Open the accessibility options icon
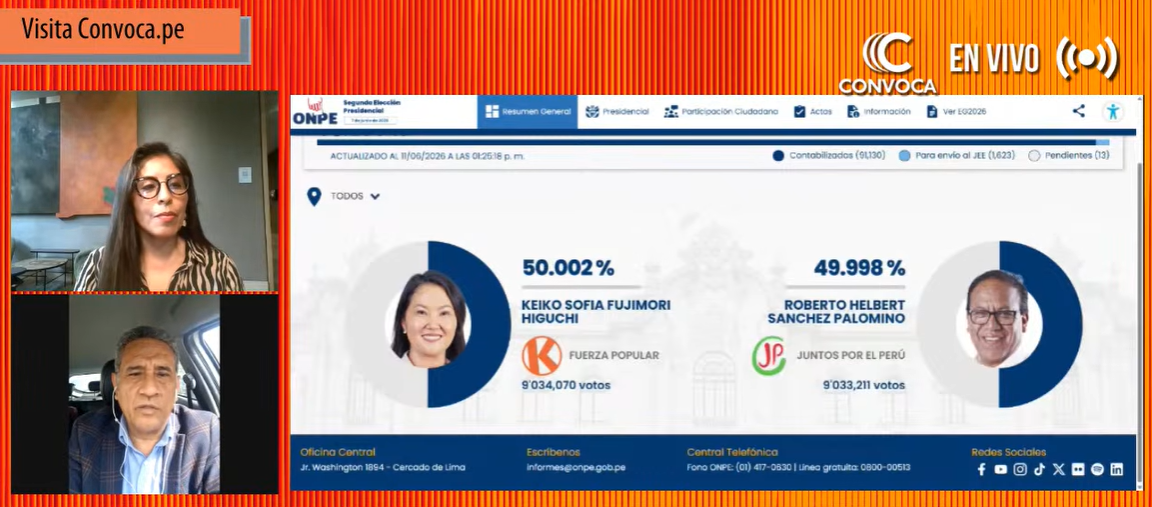Screen dimensions: 1152x507 point(1113,112)
